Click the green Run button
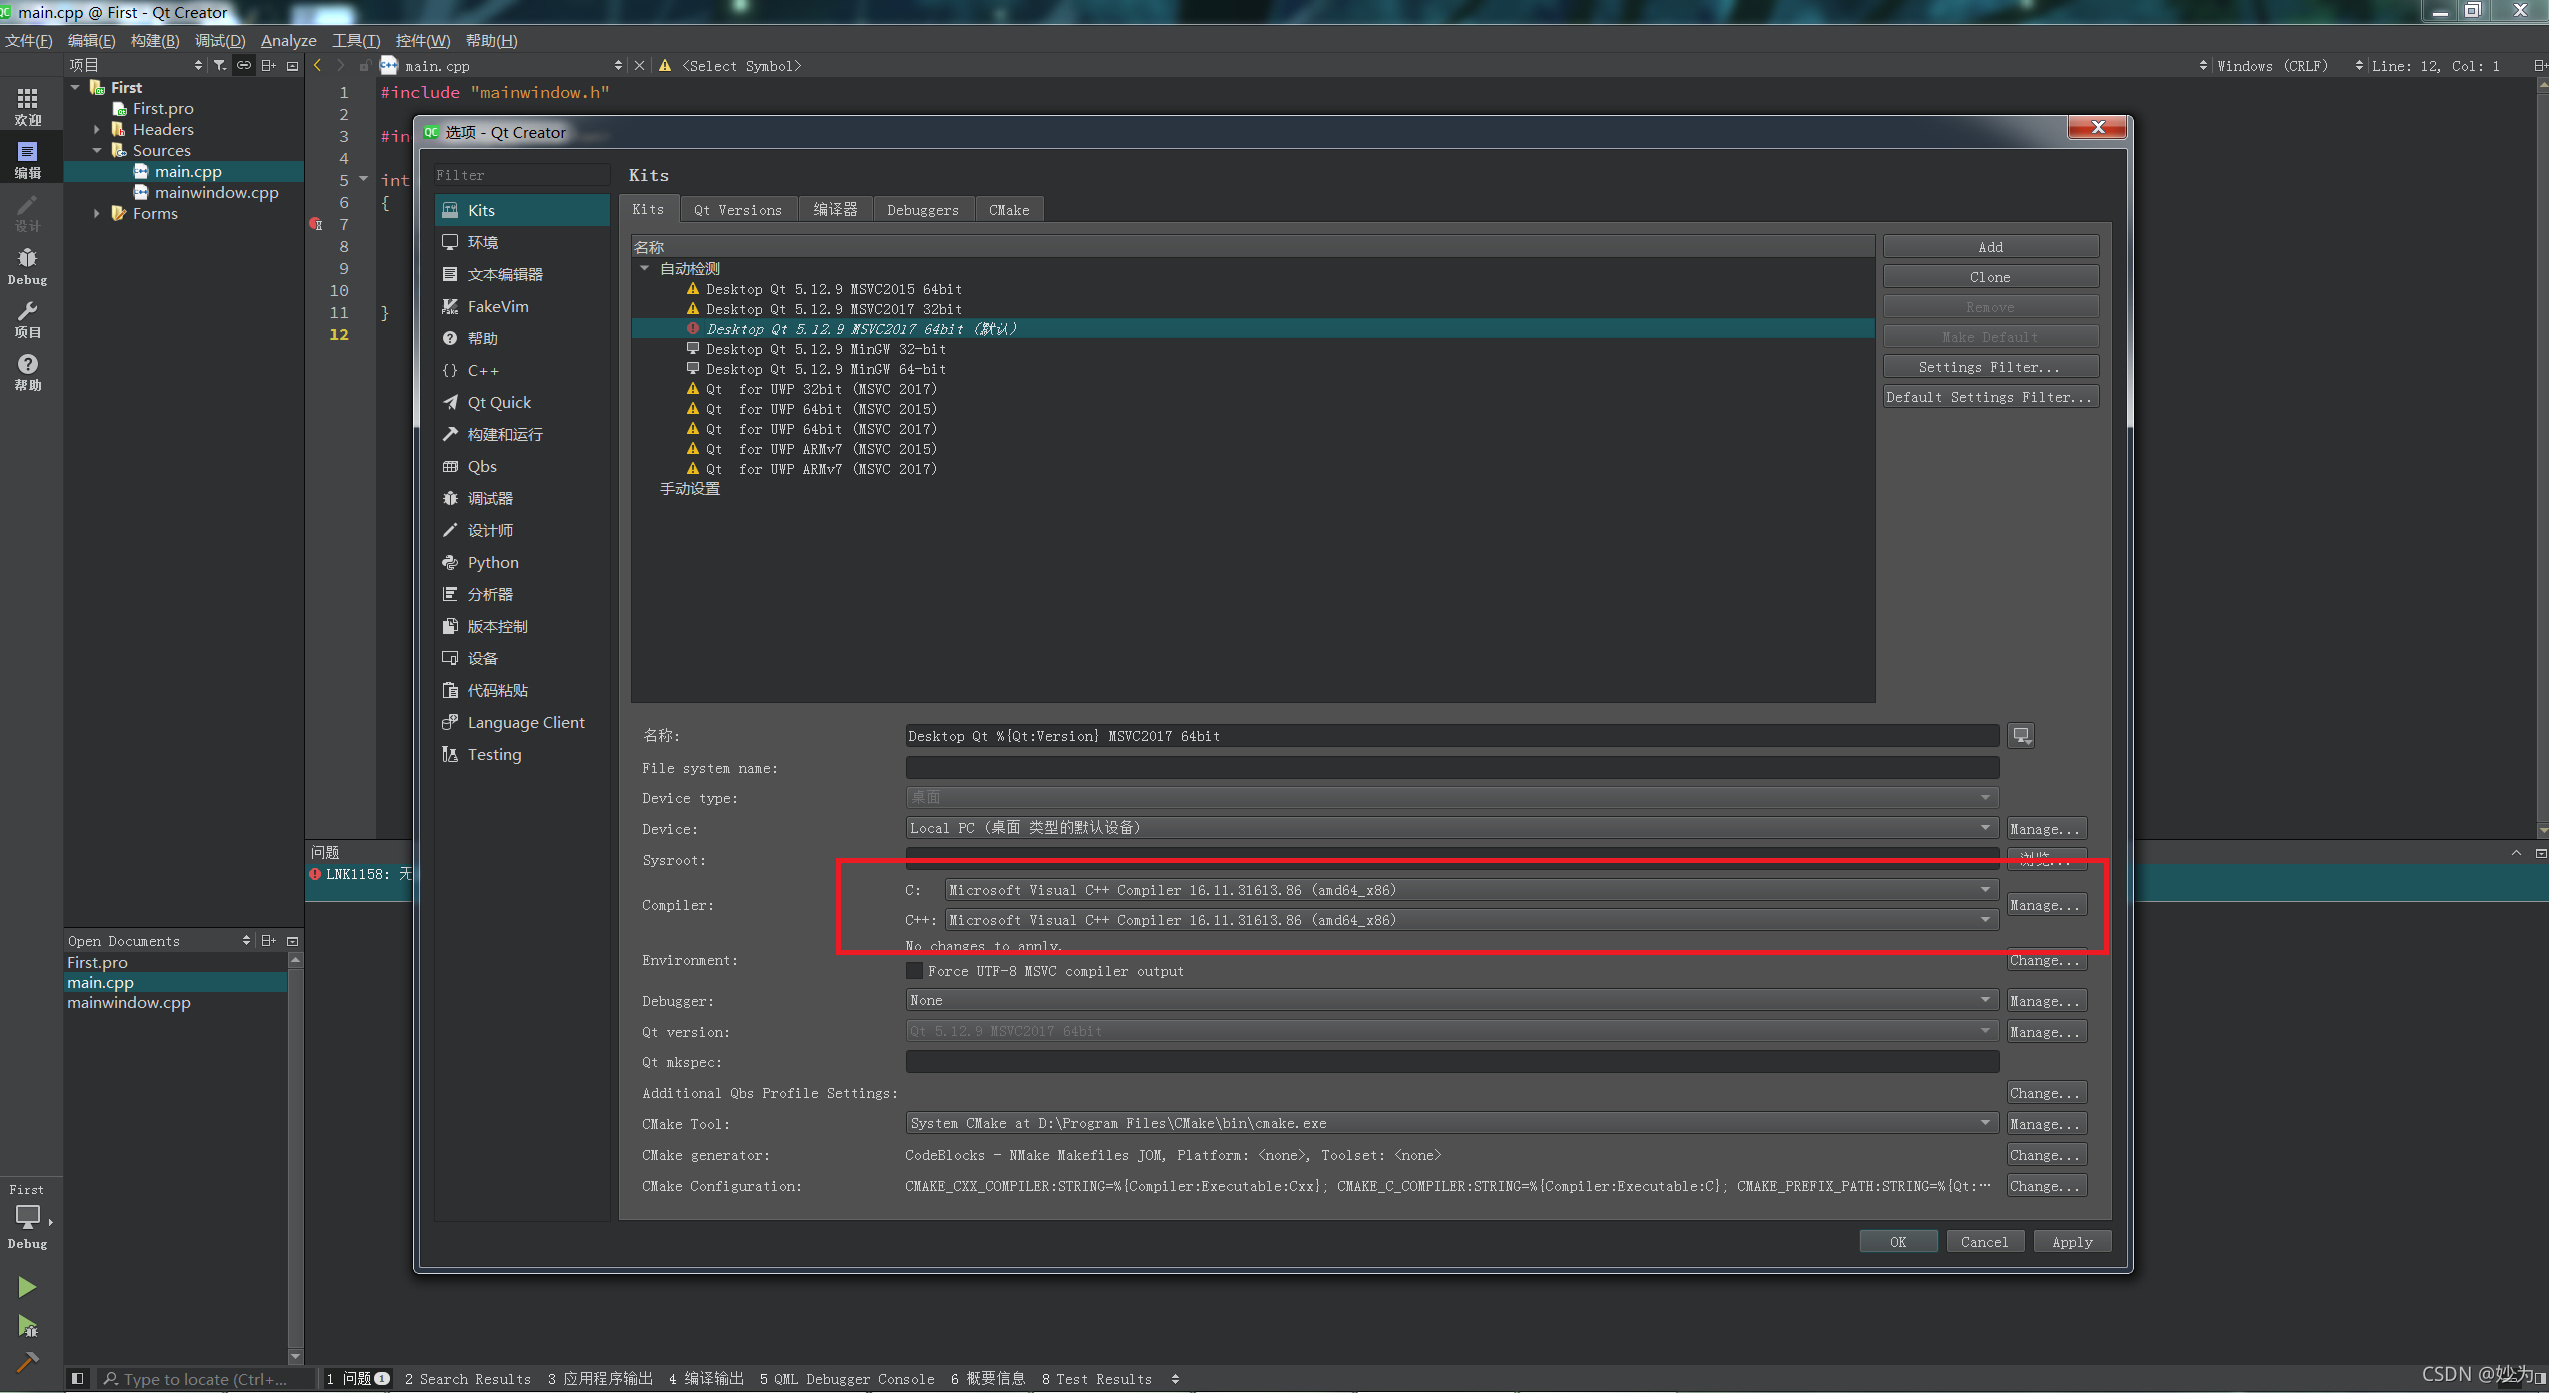The width and height of the screenshot is (2549, 1393). [x=27, y=1286]
